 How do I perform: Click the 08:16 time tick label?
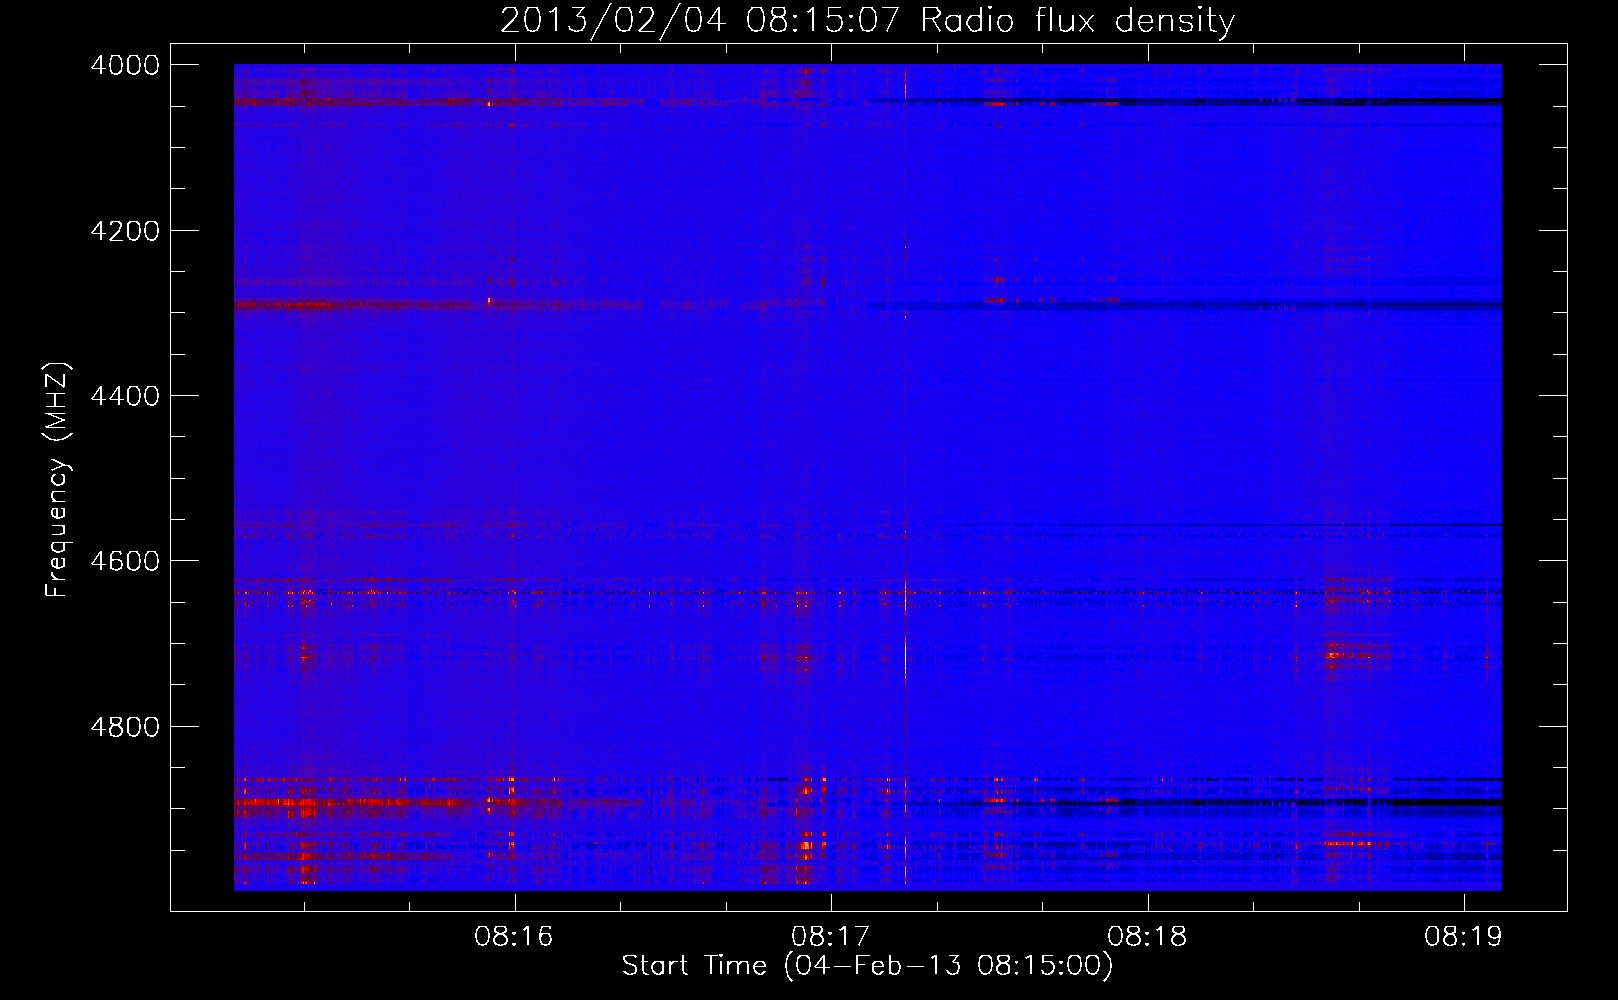click(x=514, y=937)
